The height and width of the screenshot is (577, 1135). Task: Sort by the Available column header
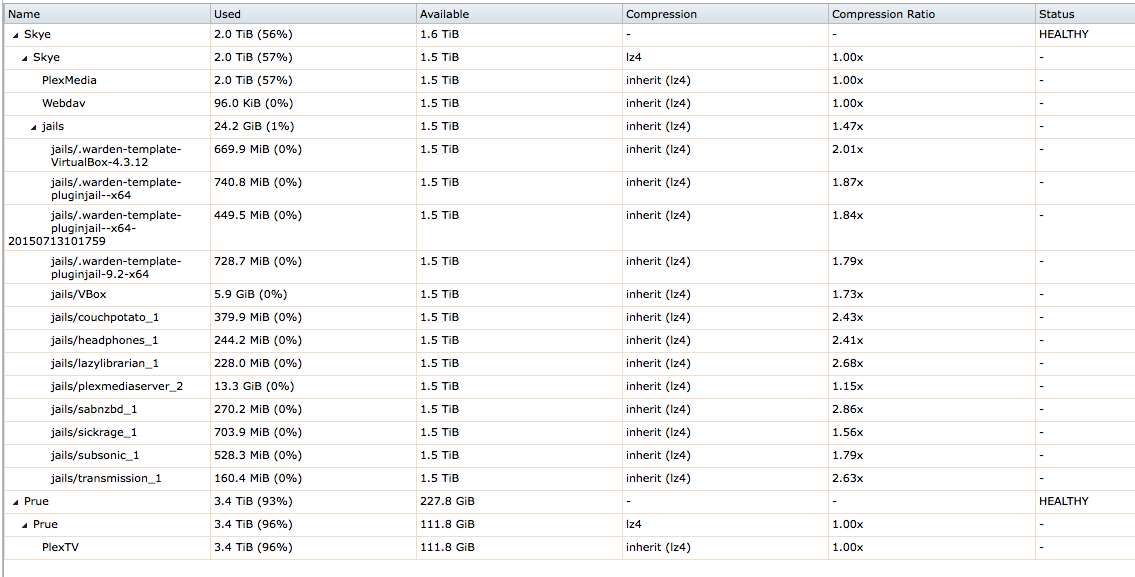(x=519, y=14)
